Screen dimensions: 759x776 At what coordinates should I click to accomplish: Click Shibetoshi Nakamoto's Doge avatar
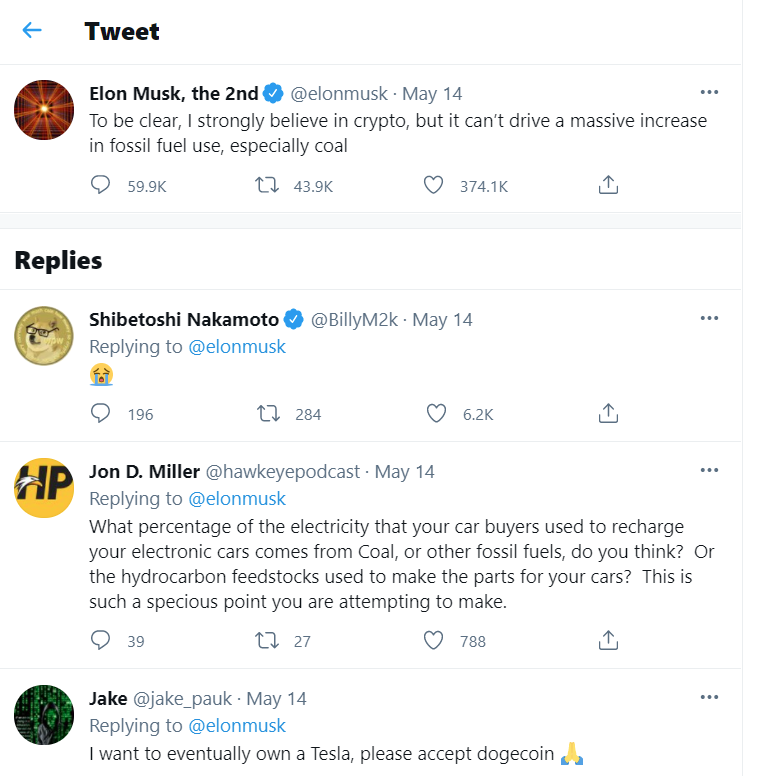point(44,336)
